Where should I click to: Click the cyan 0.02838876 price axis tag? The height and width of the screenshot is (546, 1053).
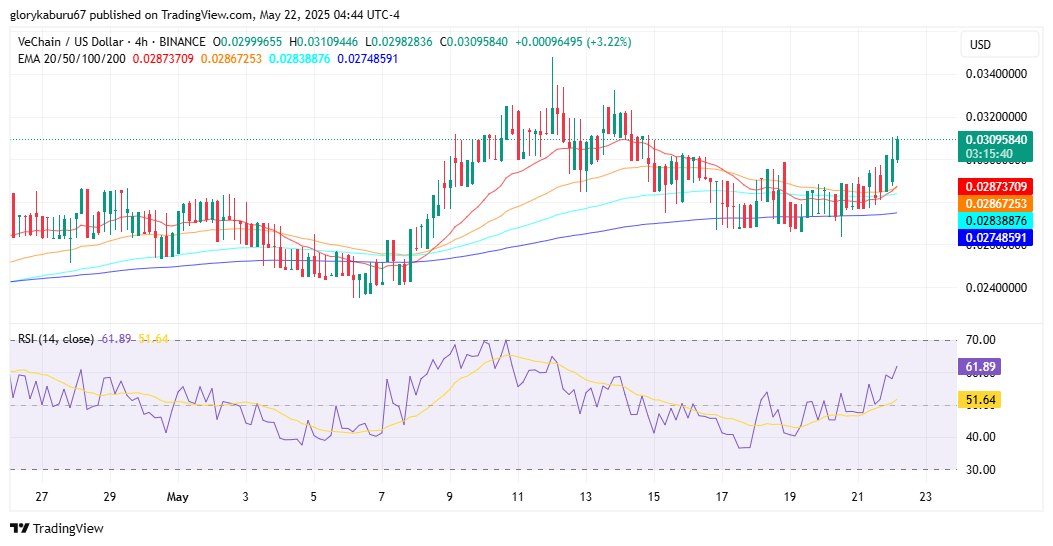pos(995,220)
